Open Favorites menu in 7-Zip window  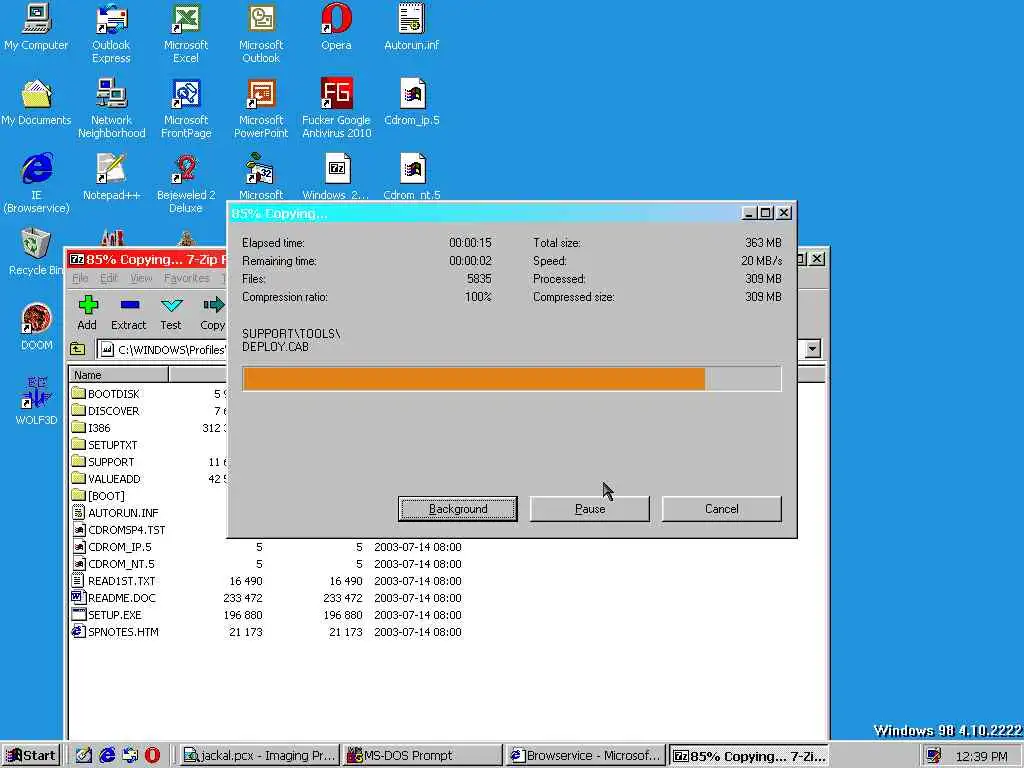point(187,278)
